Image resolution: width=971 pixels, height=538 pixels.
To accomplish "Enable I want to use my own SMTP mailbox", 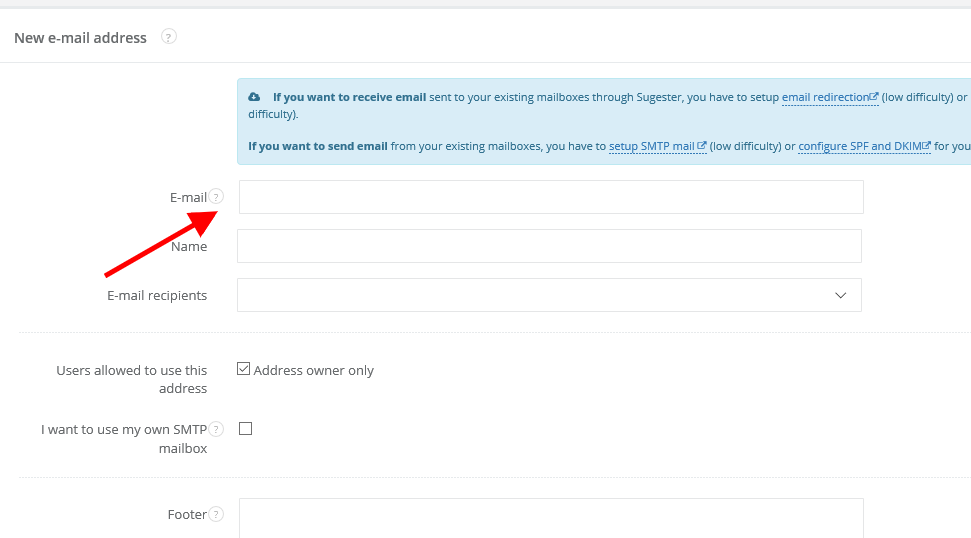I will pyautogui.click(x=245, y=429).
